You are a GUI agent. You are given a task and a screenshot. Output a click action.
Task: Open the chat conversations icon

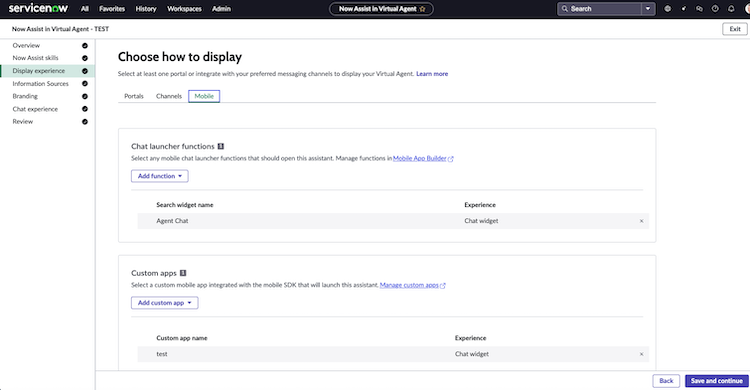click(x=699, y=9)
